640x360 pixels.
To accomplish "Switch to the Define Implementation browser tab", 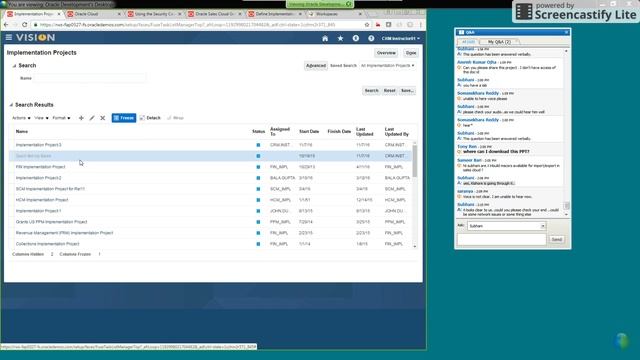I will coord(274,14).
